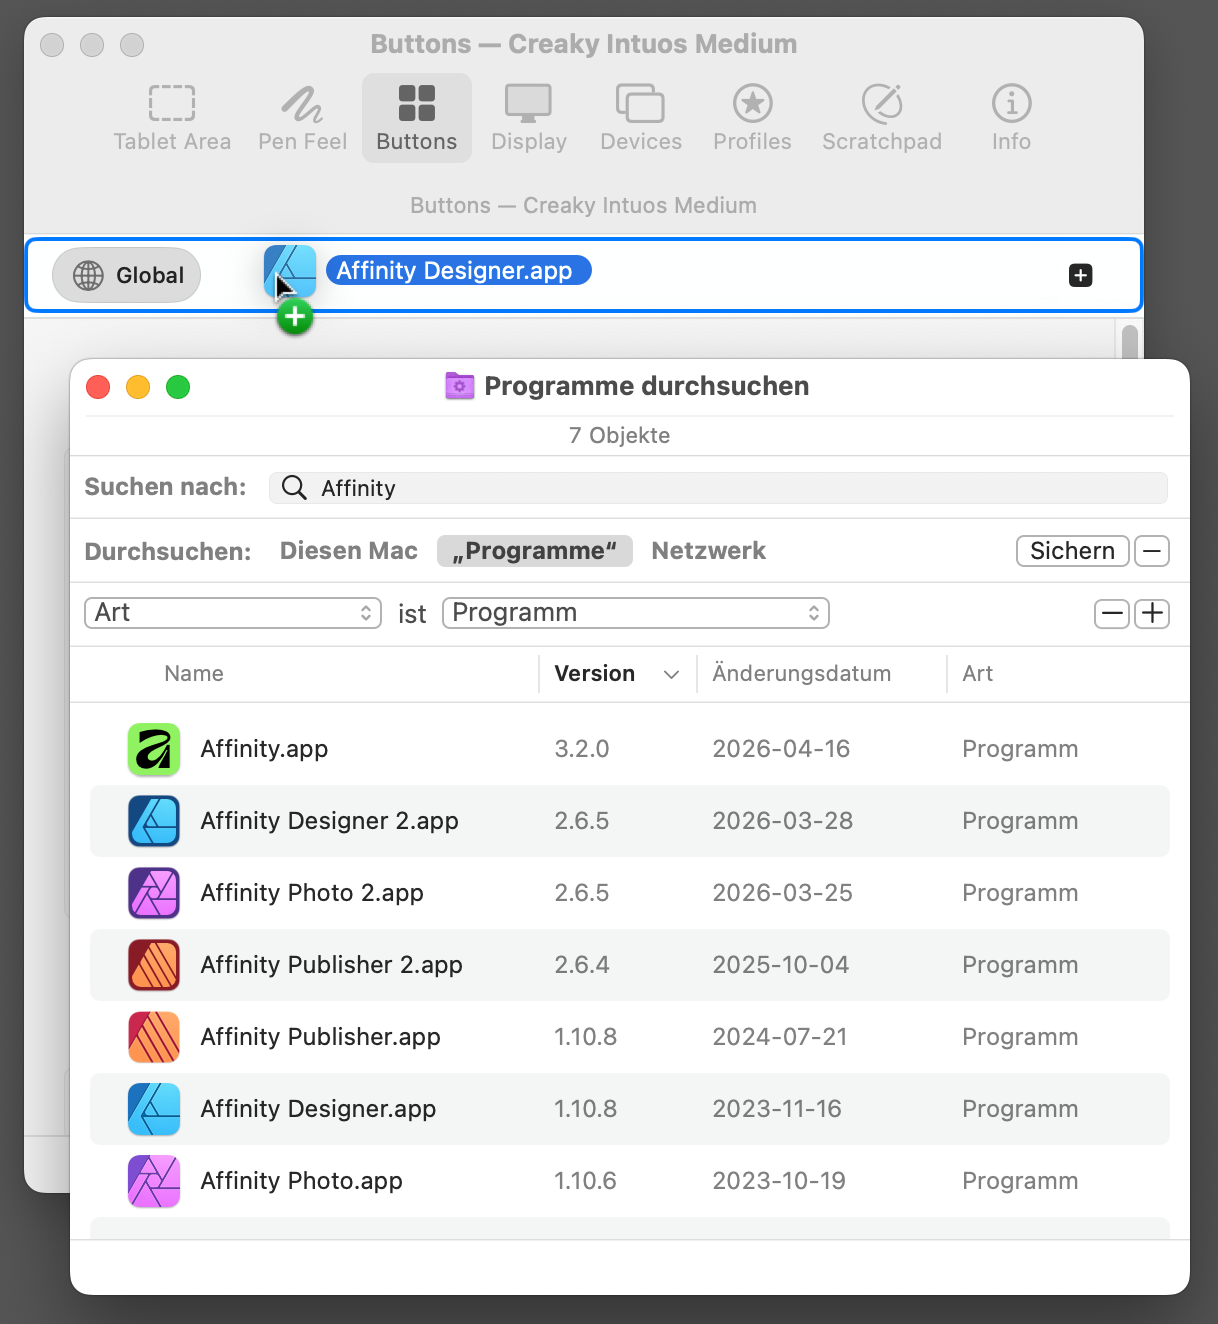Open the Devices toolbar pane
This screenshot has height=1324, width=1218.
pos(641,118)
